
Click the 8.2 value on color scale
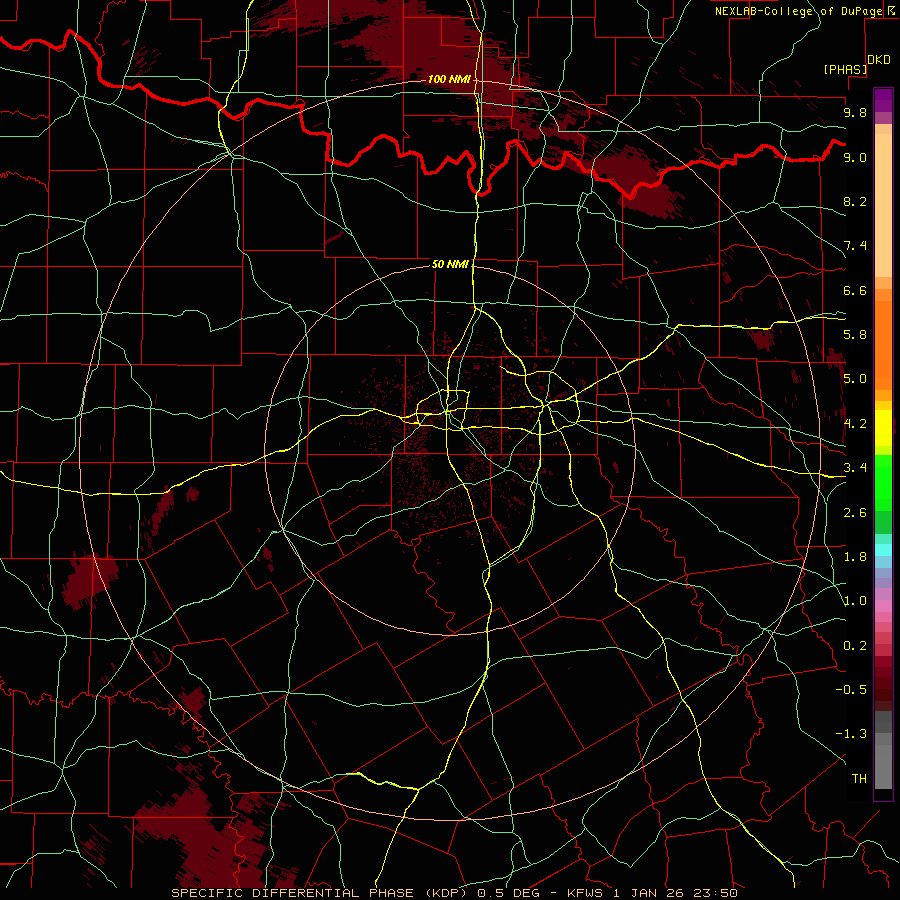pos(855,201)
